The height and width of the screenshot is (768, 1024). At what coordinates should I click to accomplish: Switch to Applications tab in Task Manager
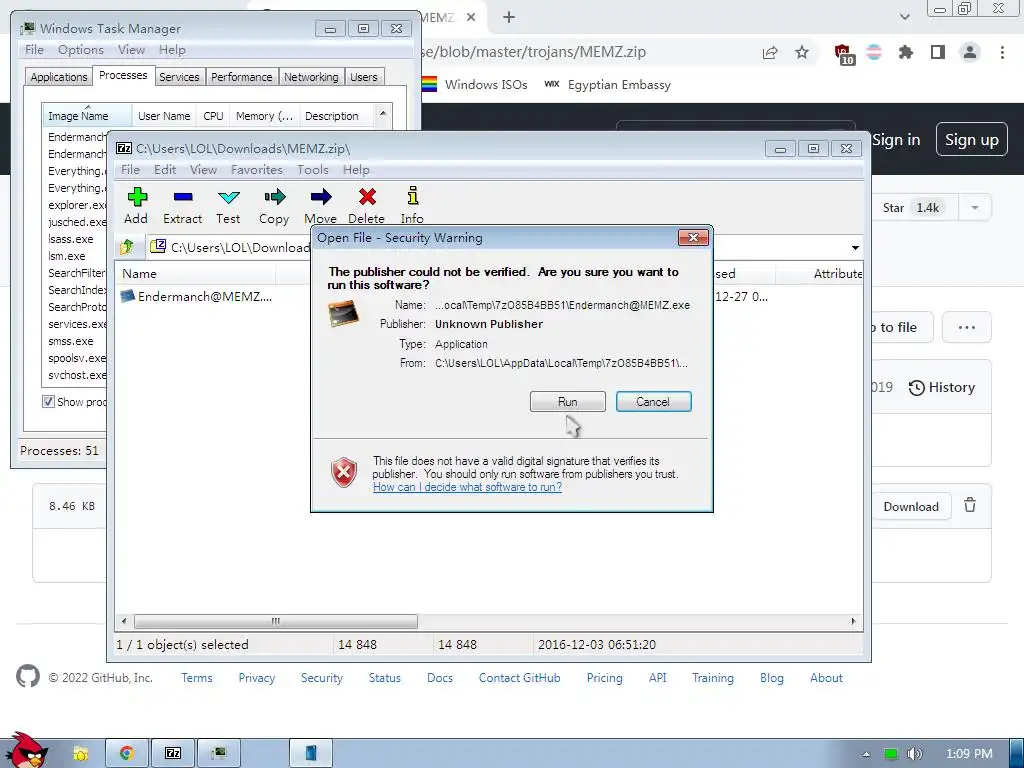click(x=59, y=77)
